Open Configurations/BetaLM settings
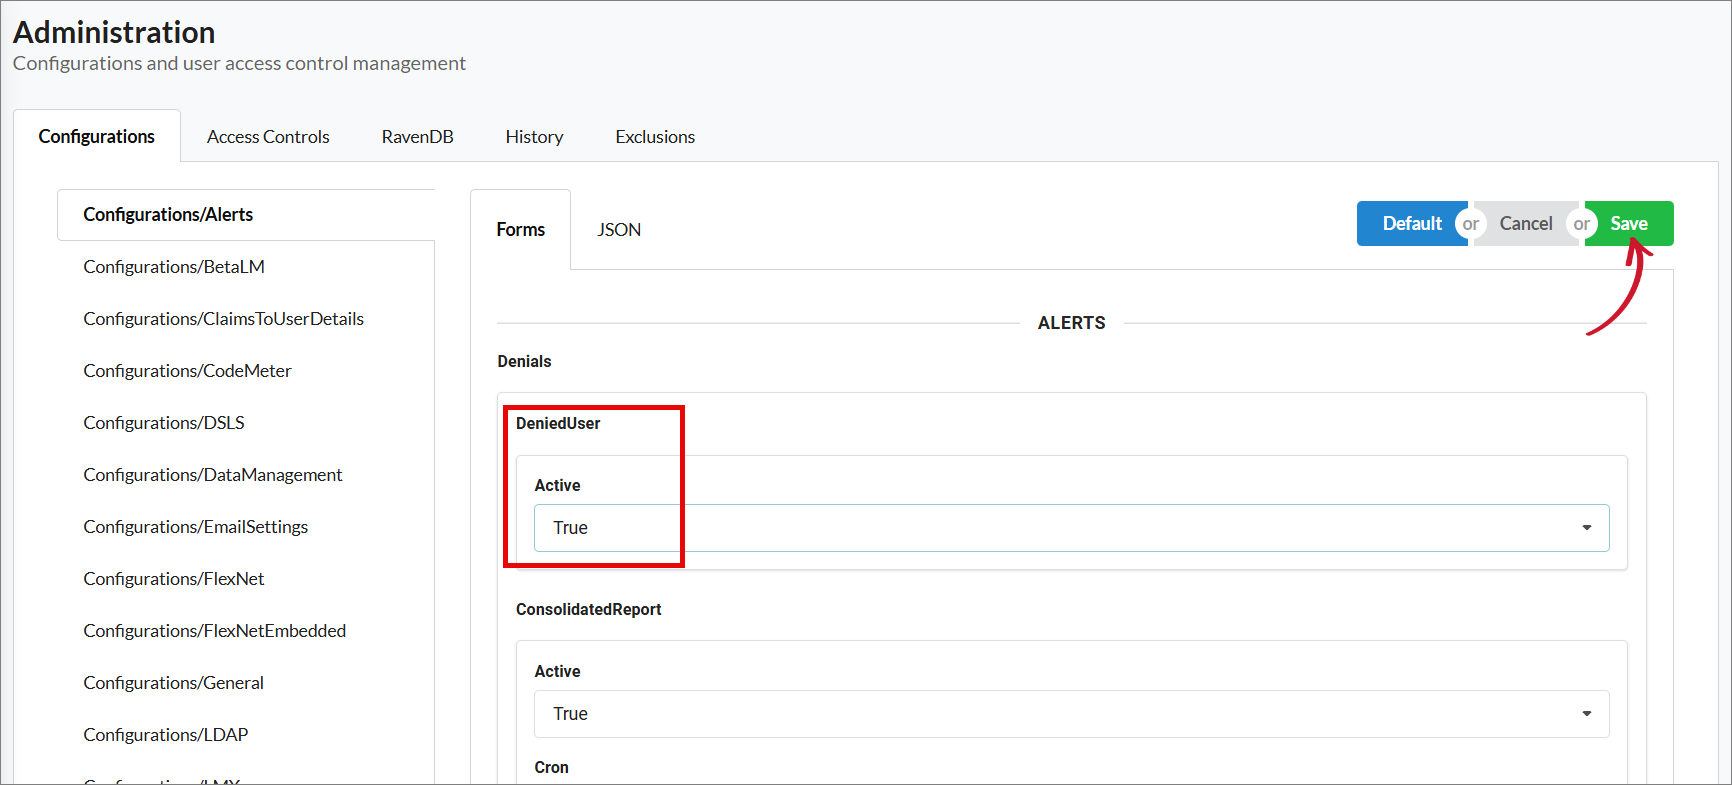 (x=174, y=267)
